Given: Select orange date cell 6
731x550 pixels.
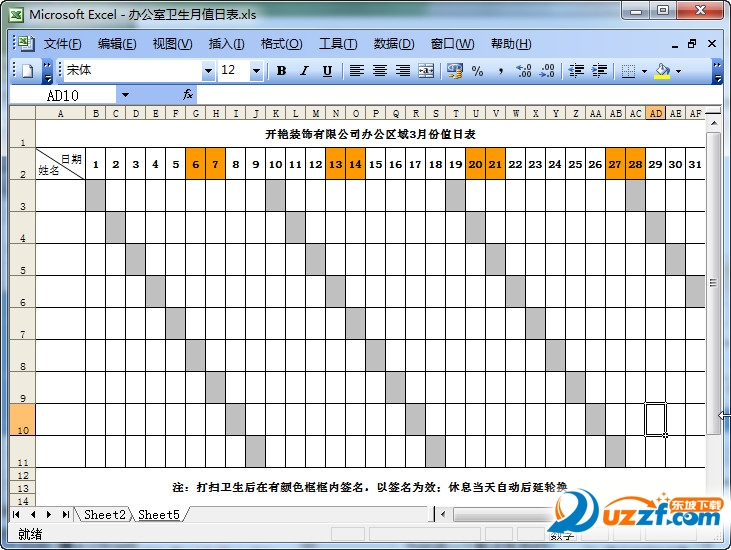Looking at the screenshot, I should click(x=196, y=164).
